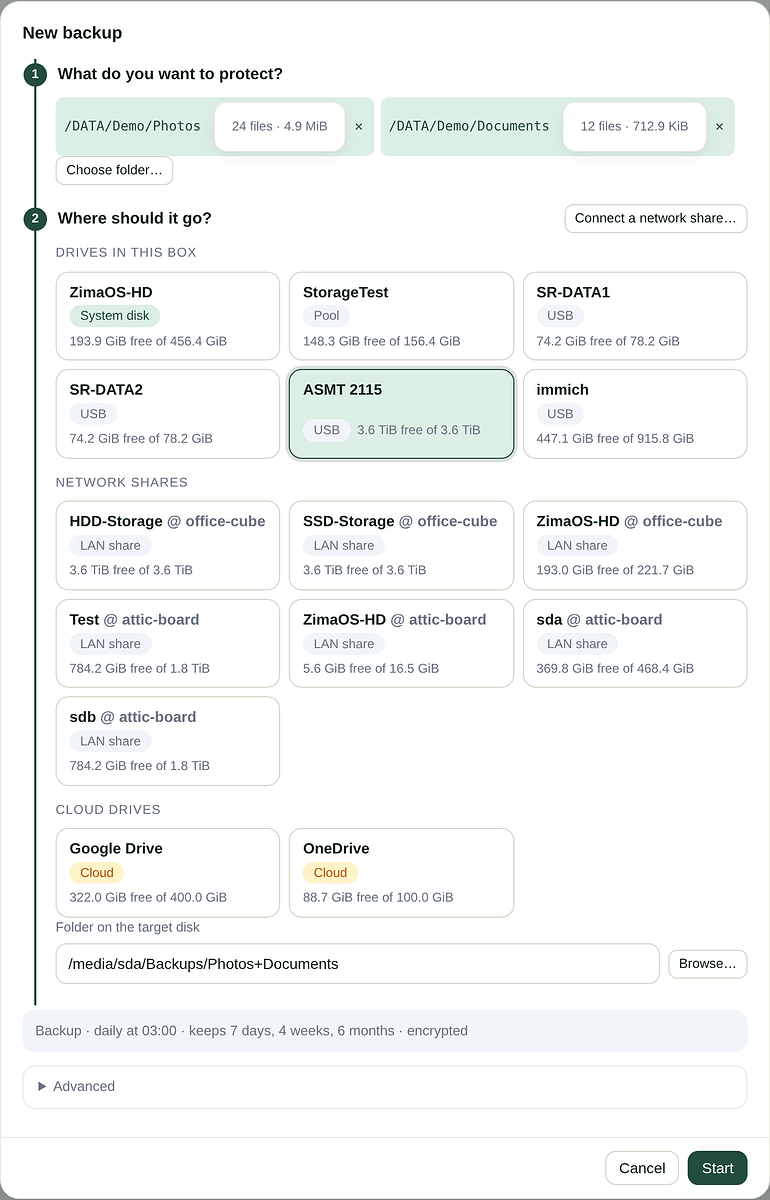
Task: Click '88.7 GiB free of 100.0 GiB'
Action: pos(378,897)
